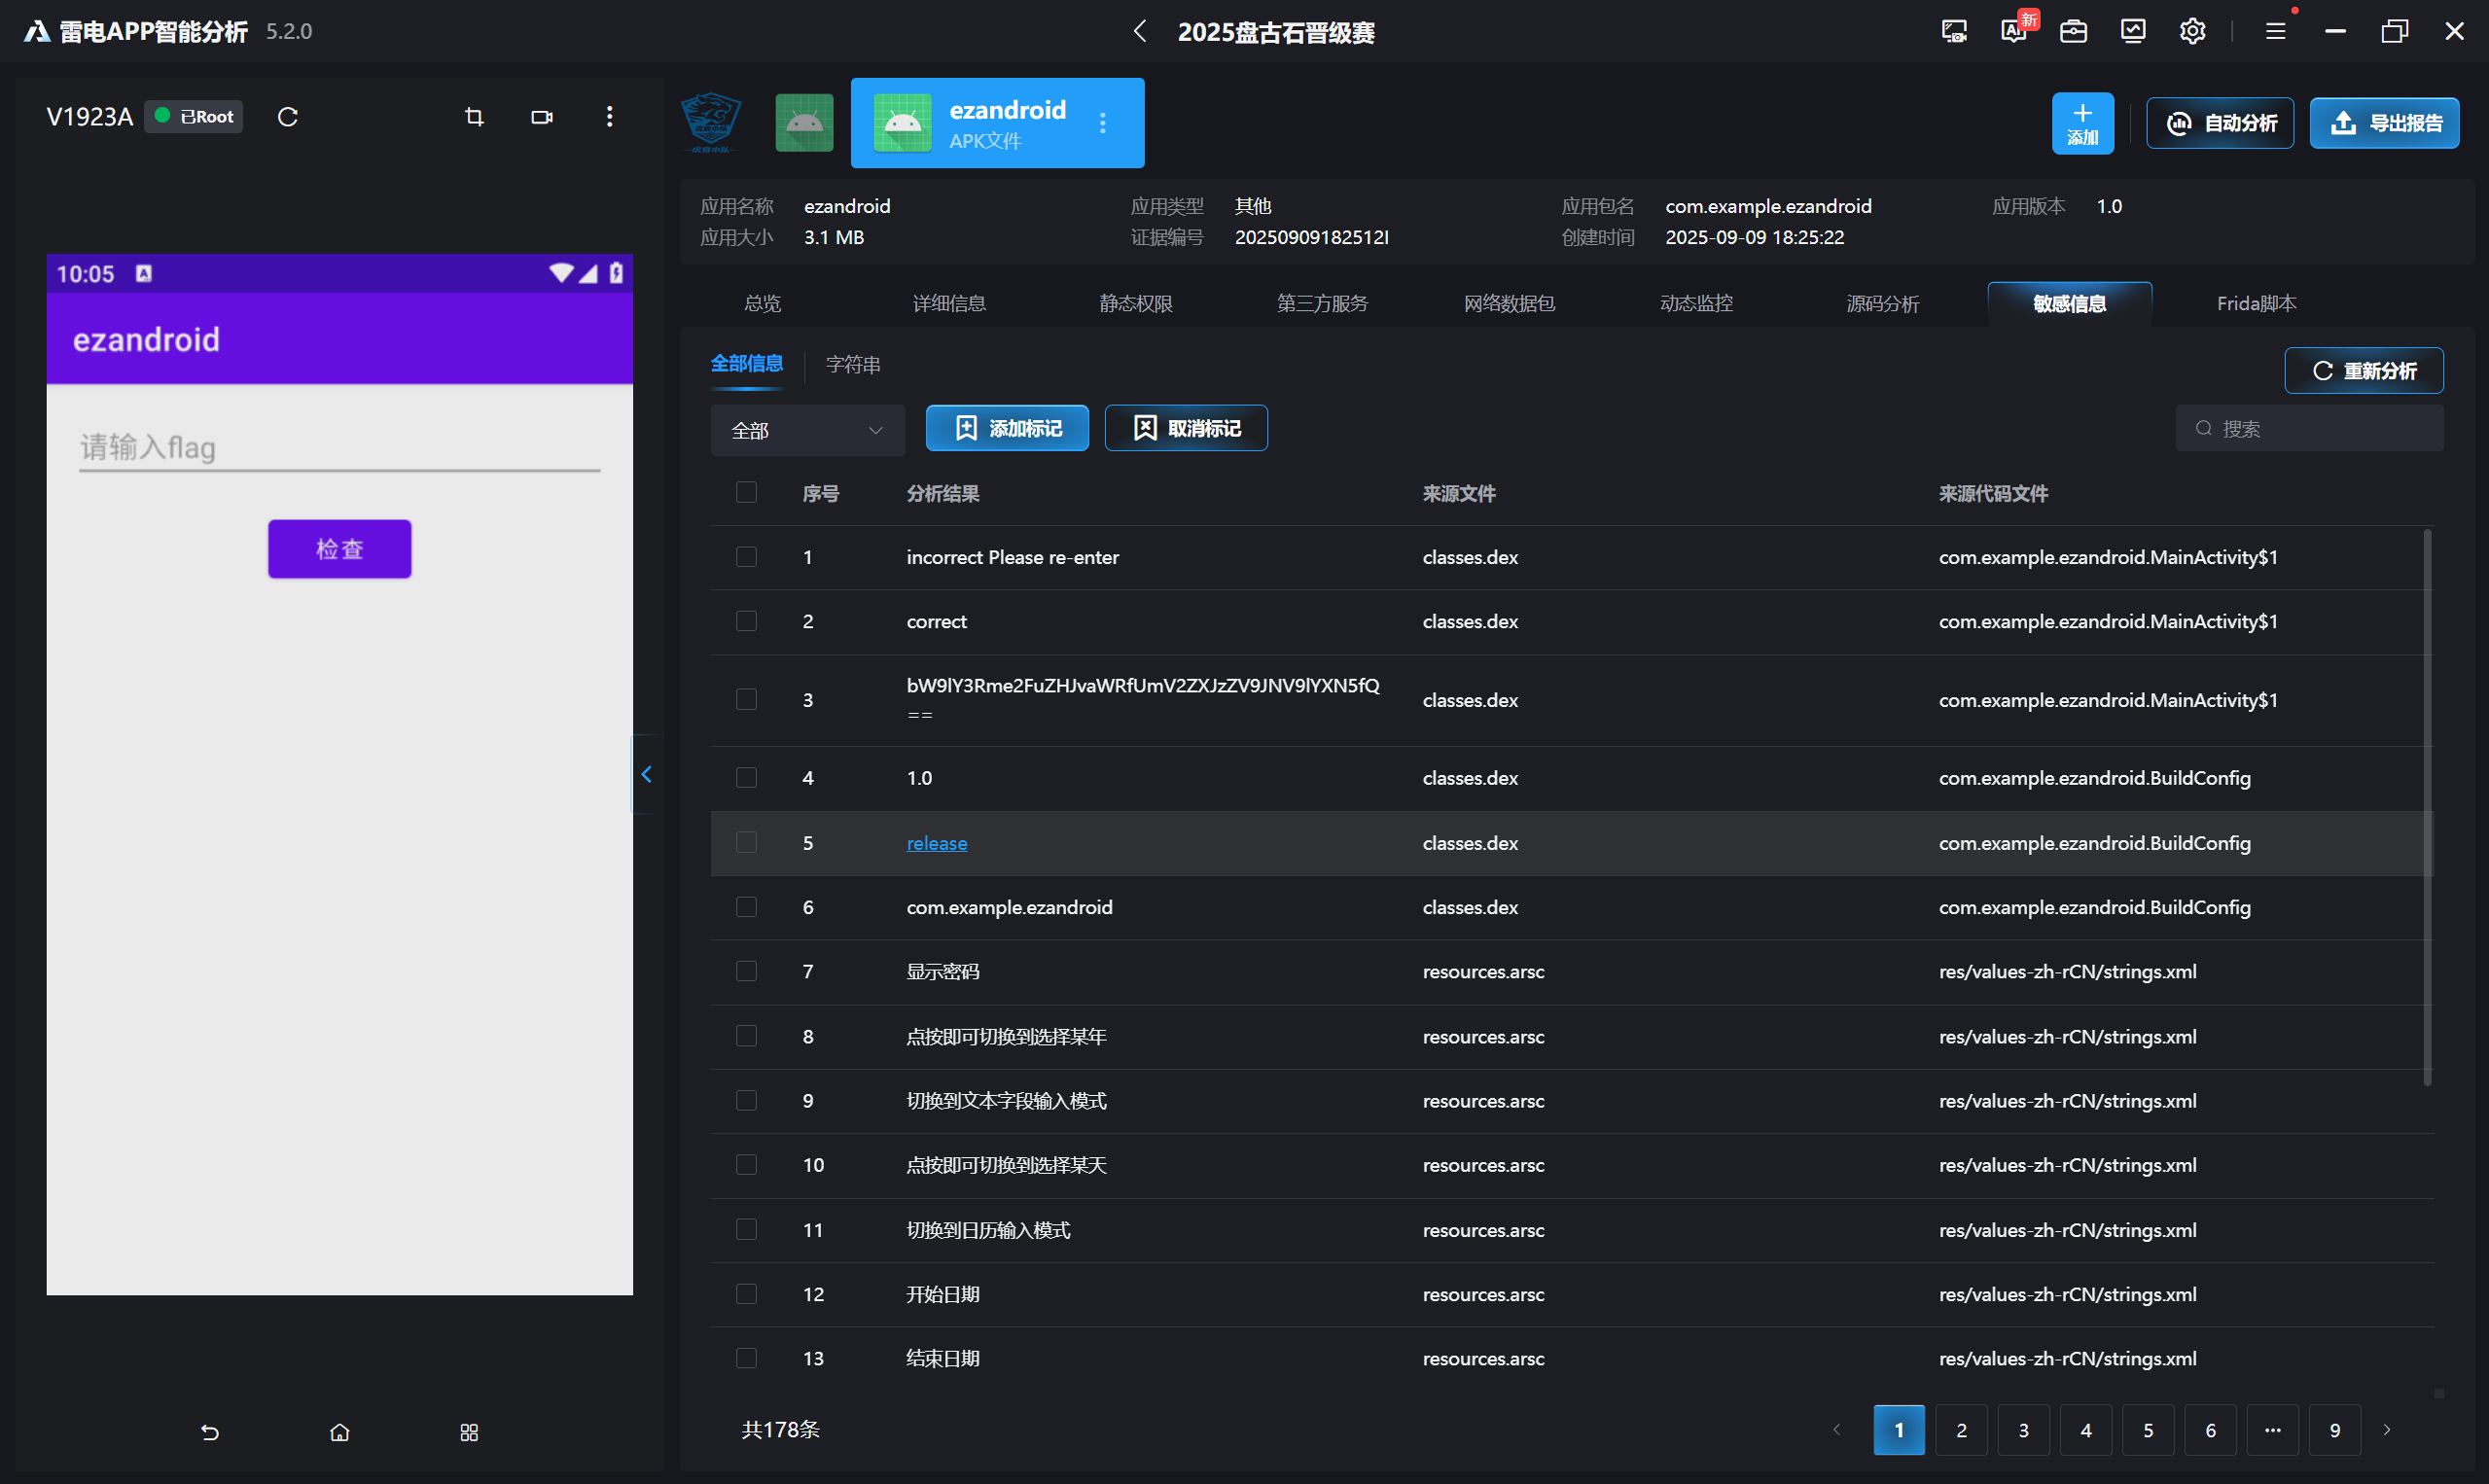Check the select-all header checkbox
2489x1484 pixels.
pos(746,492)
